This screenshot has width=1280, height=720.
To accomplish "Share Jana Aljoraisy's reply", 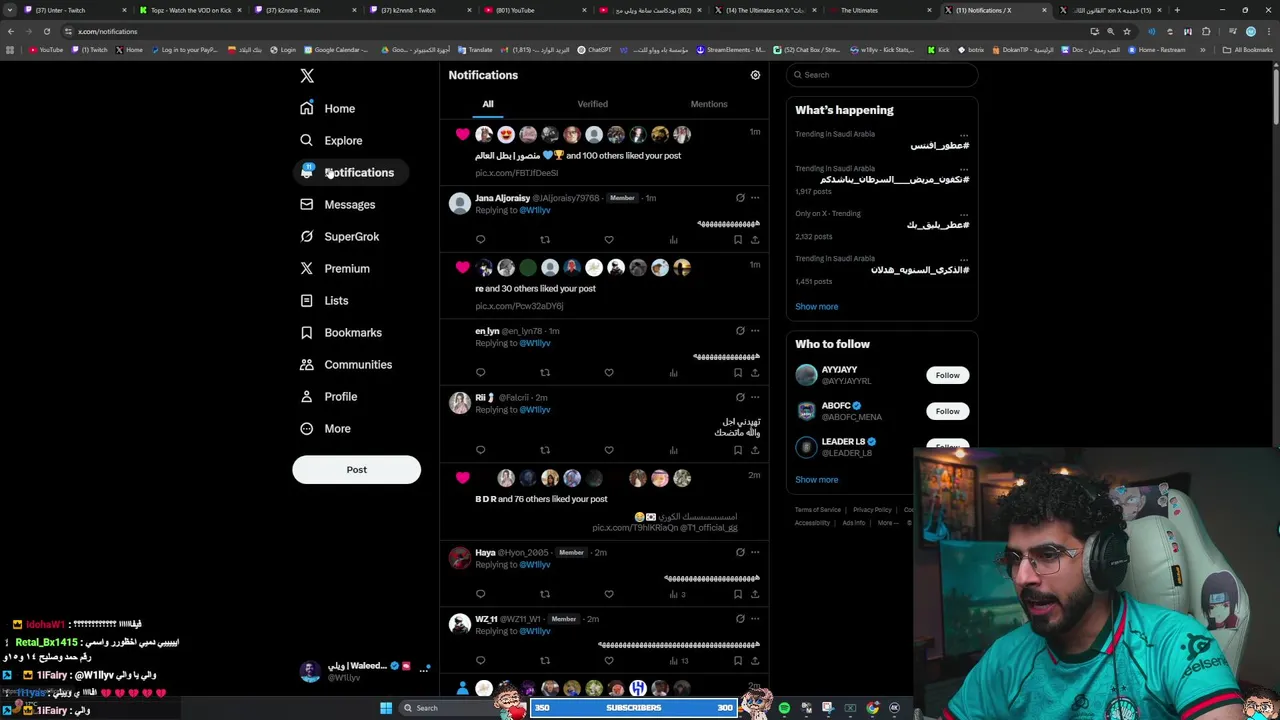I will tap(755, 240).
